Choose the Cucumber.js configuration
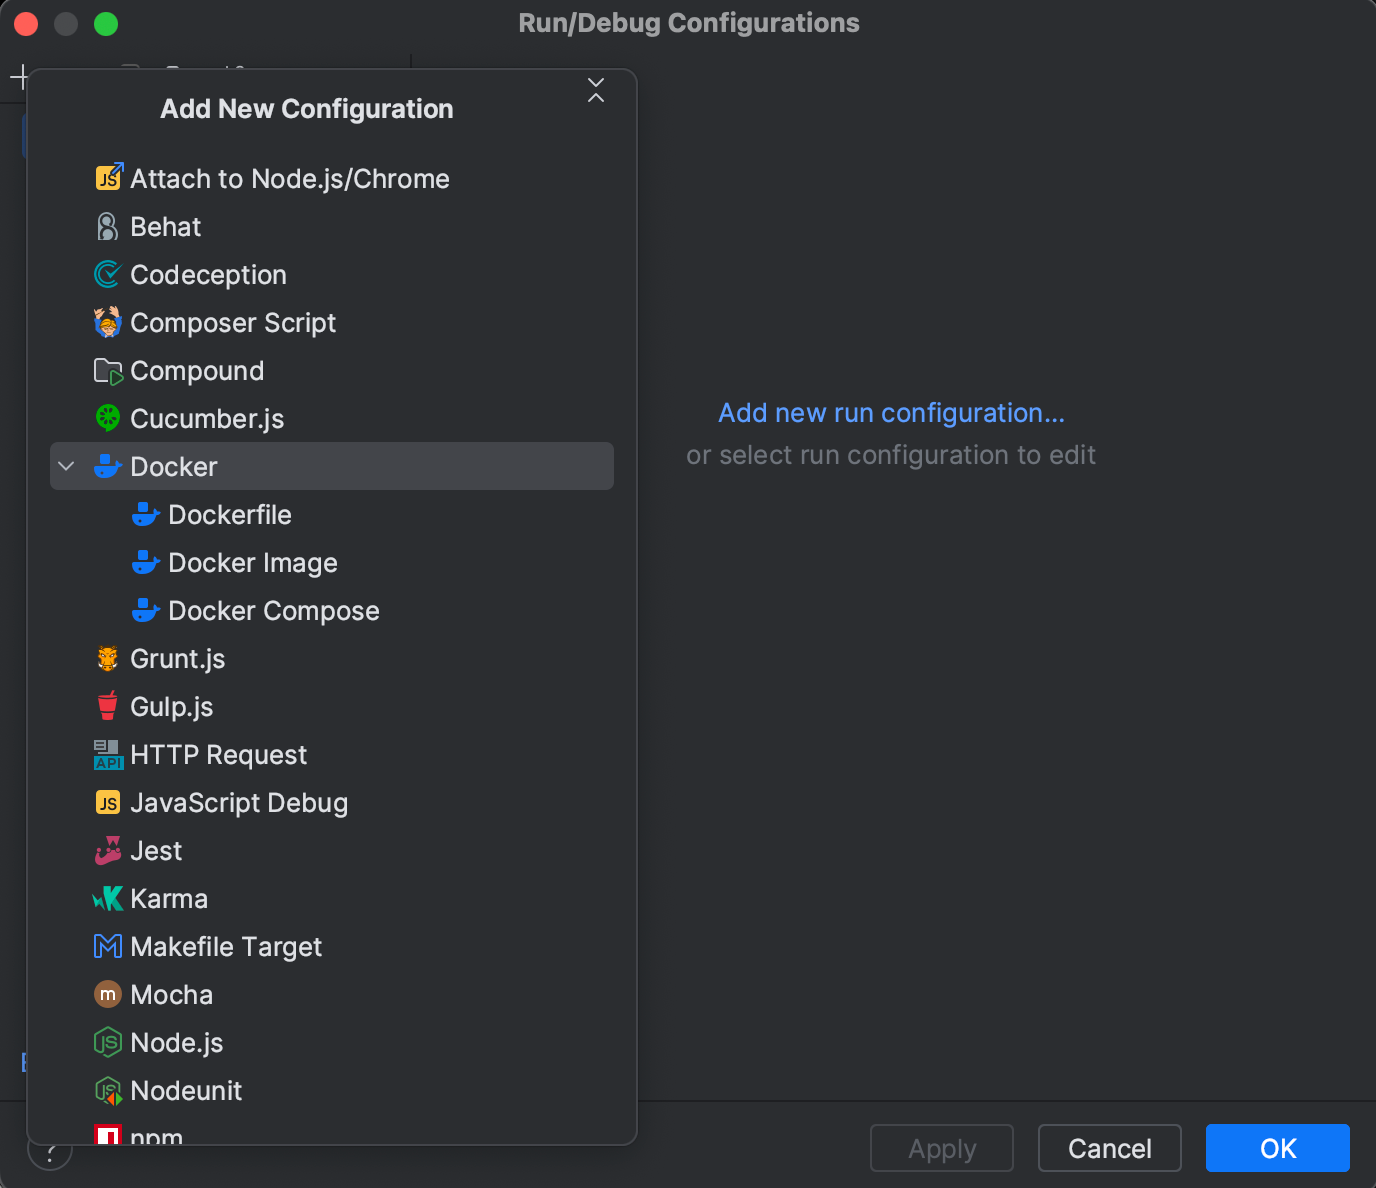This screenshot has width=1376, height=1188. pyautogui.click(x=206, y=418)
